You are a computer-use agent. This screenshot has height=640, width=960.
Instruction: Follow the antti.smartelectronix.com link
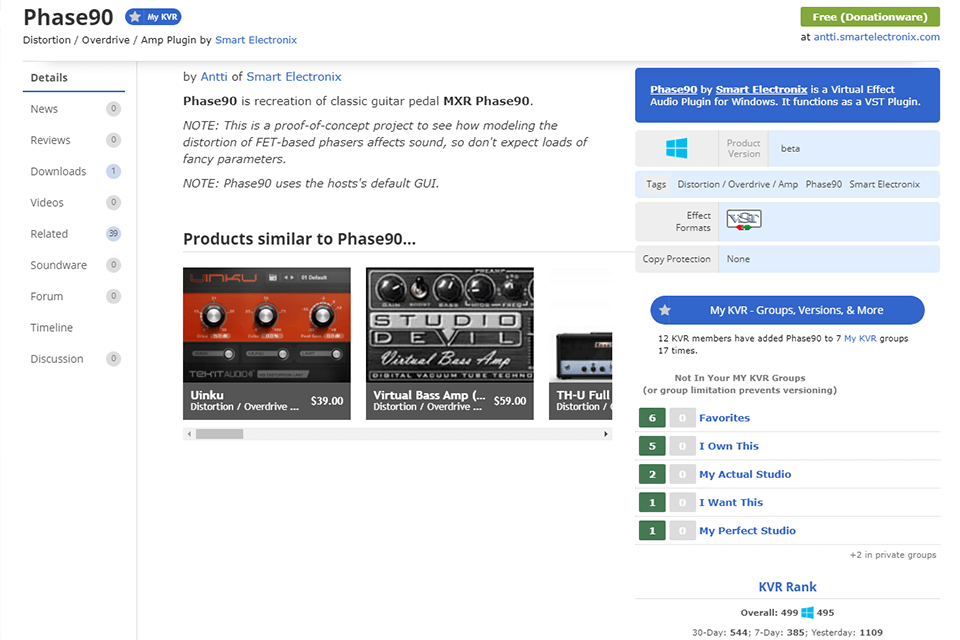pyautogui.click(x=876, y=37)
